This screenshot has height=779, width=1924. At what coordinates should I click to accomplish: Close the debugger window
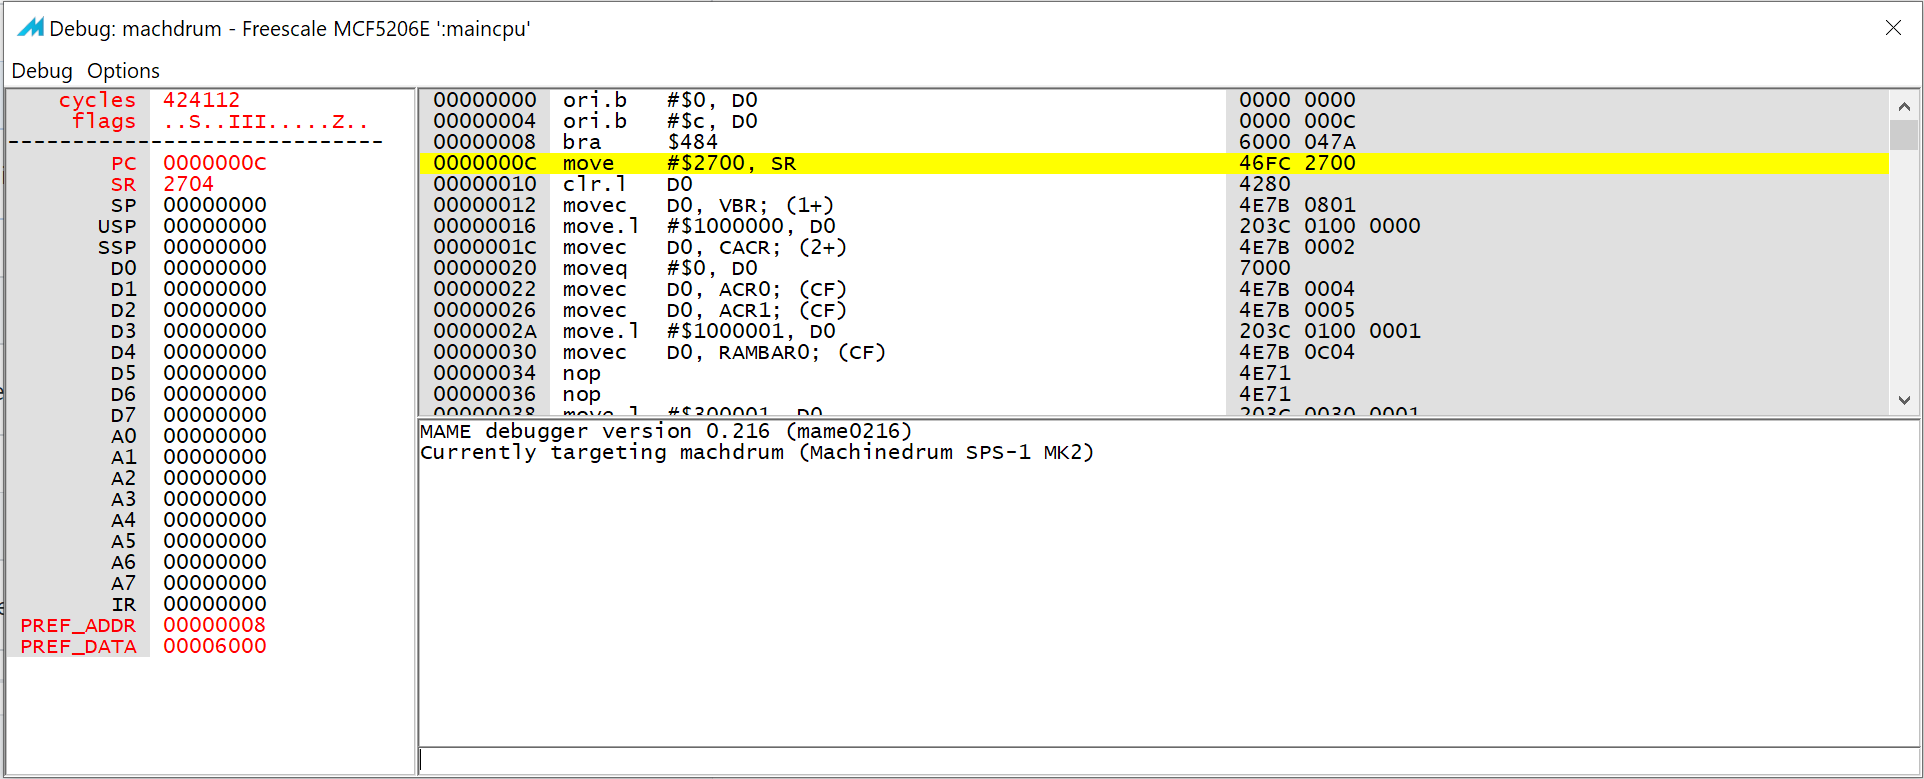(x=1893, y=28)
